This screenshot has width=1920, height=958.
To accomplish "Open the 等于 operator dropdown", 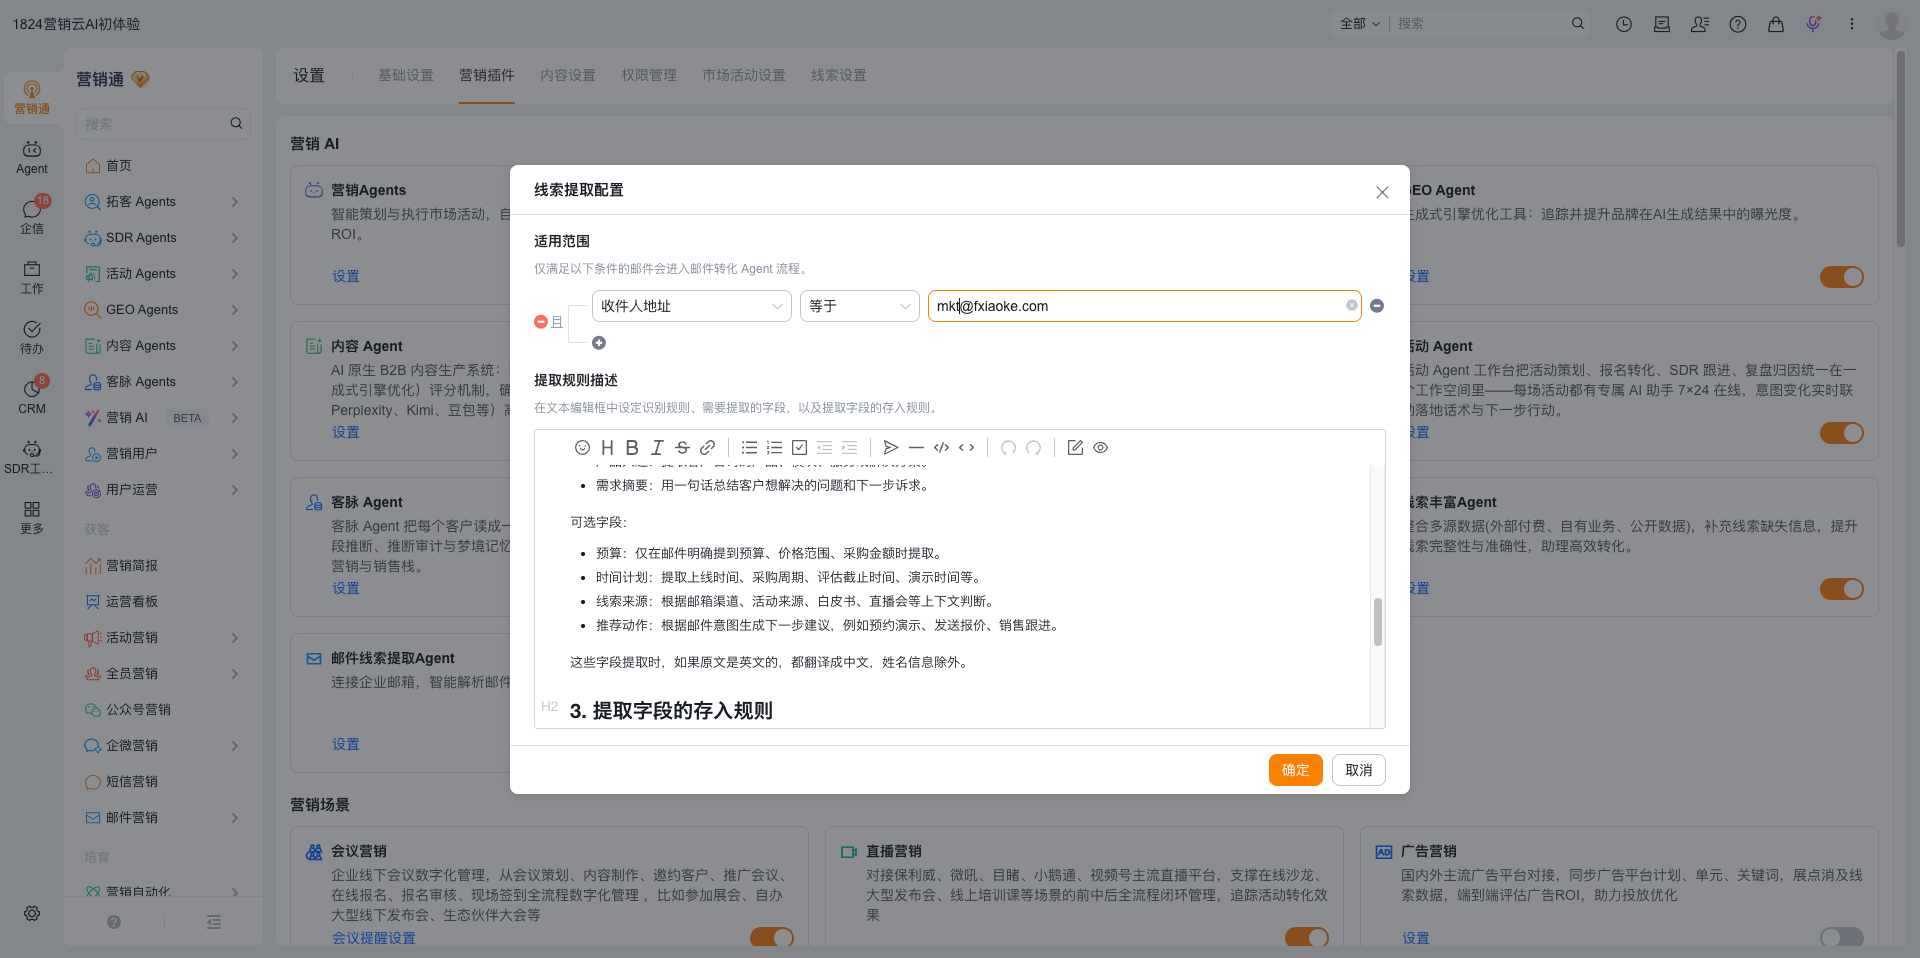I will (x=860, y=306).
